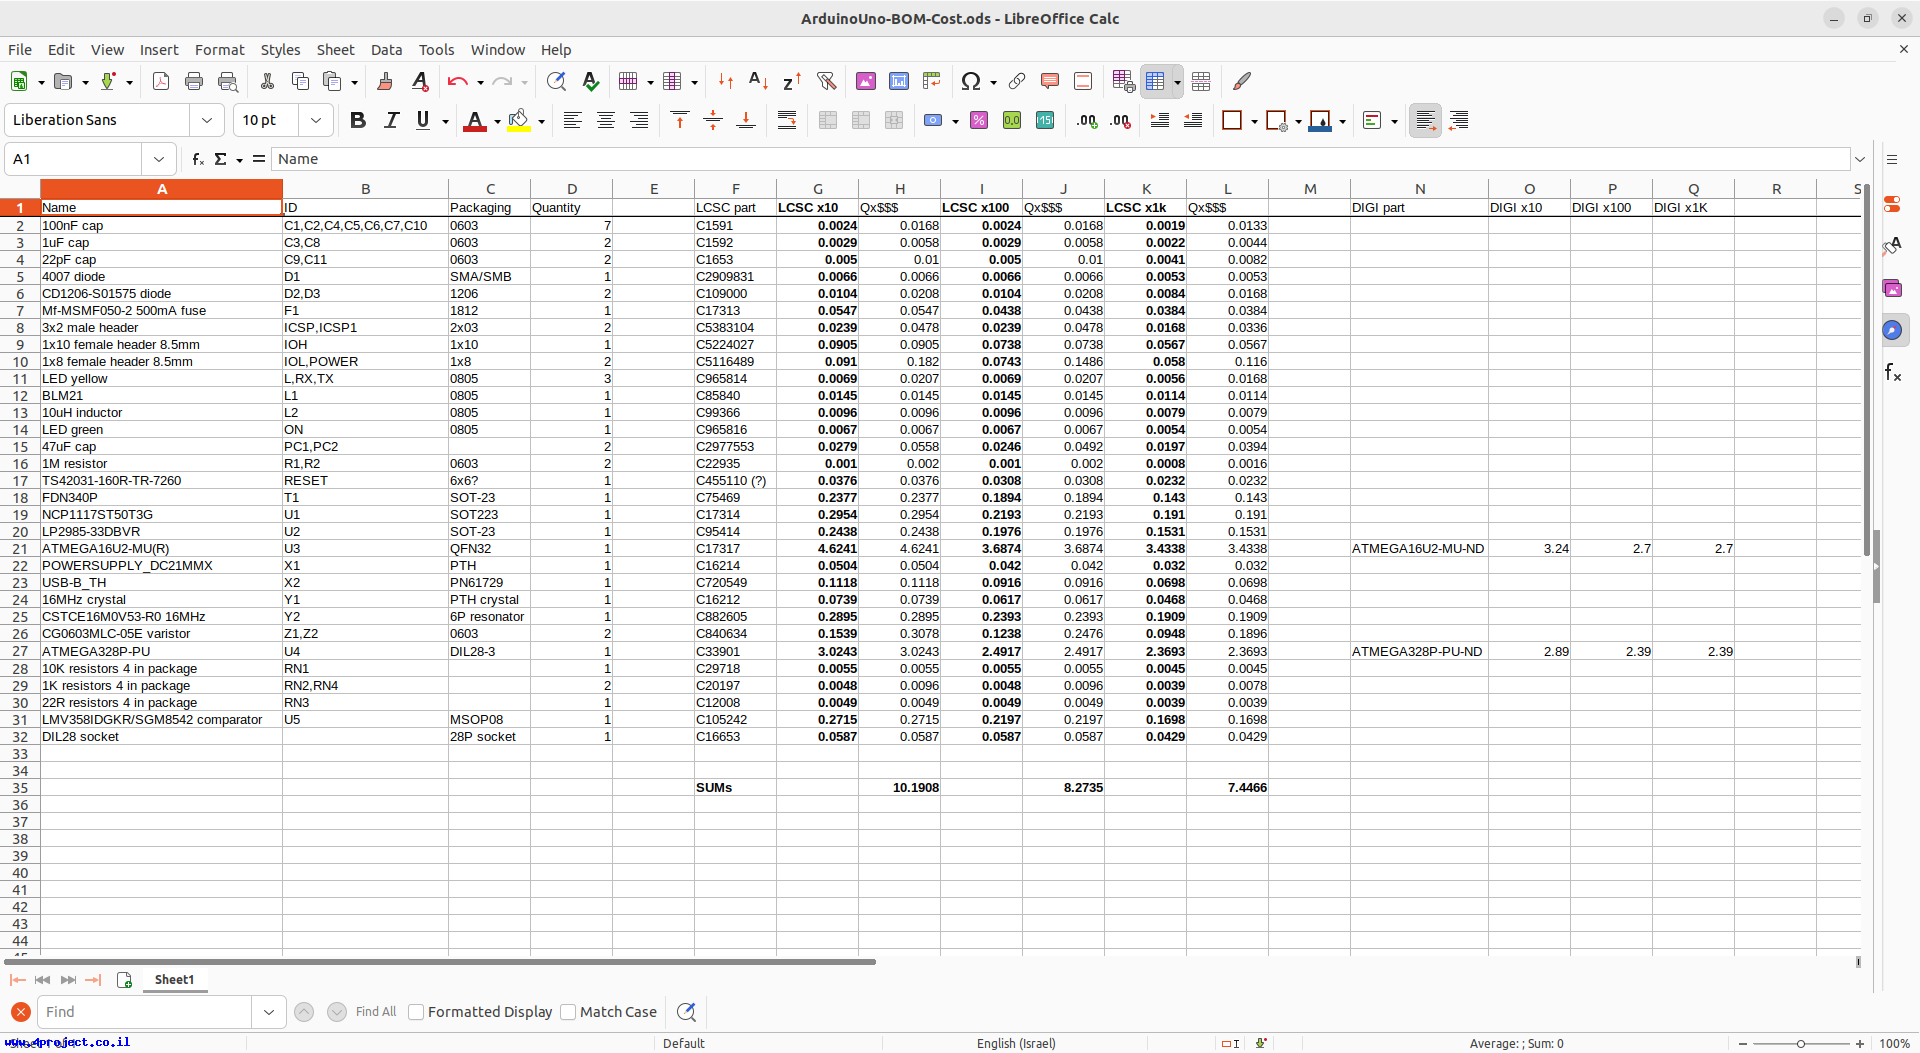Expand the font name dropdown
The width and height of the screenshot is (1920, 1053).
(x=207, y=120)
